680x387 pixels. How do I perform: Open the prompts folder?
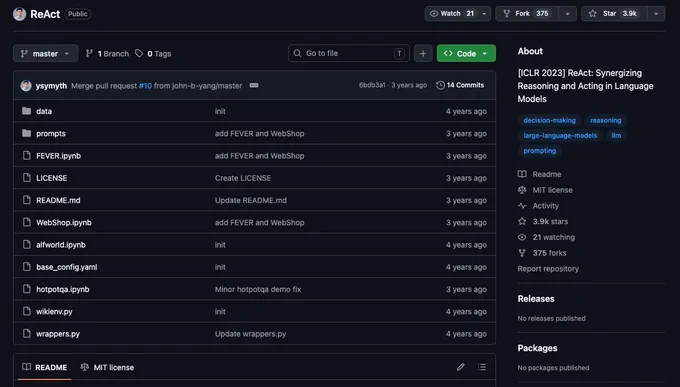click(51, 133)
